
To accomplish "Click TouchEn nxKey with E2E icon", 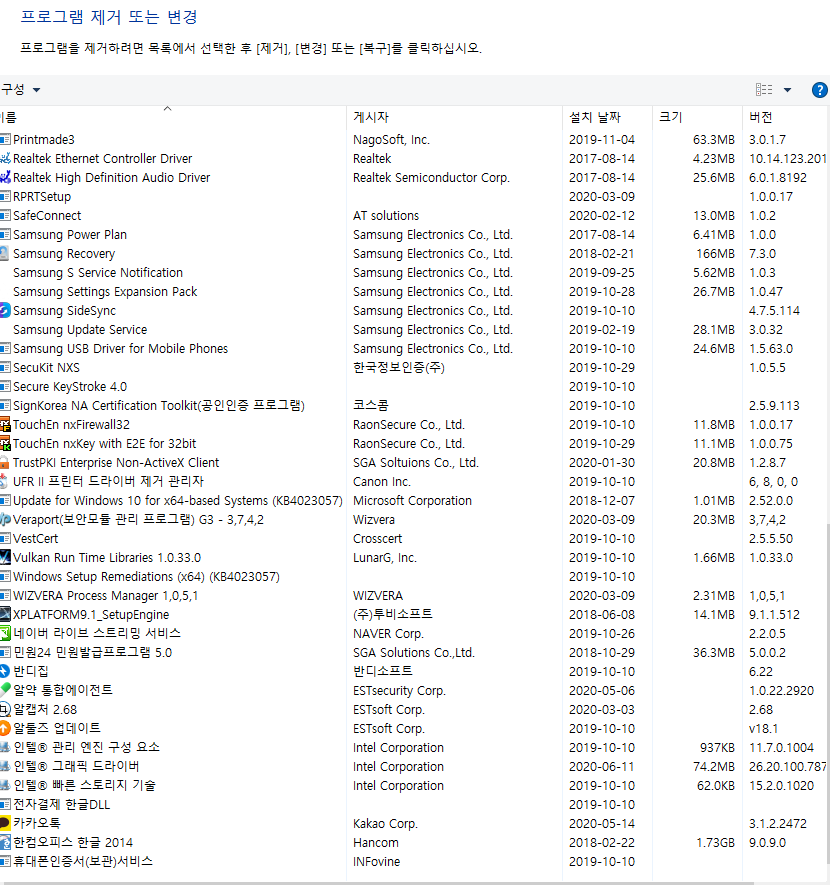I will 5,444.
